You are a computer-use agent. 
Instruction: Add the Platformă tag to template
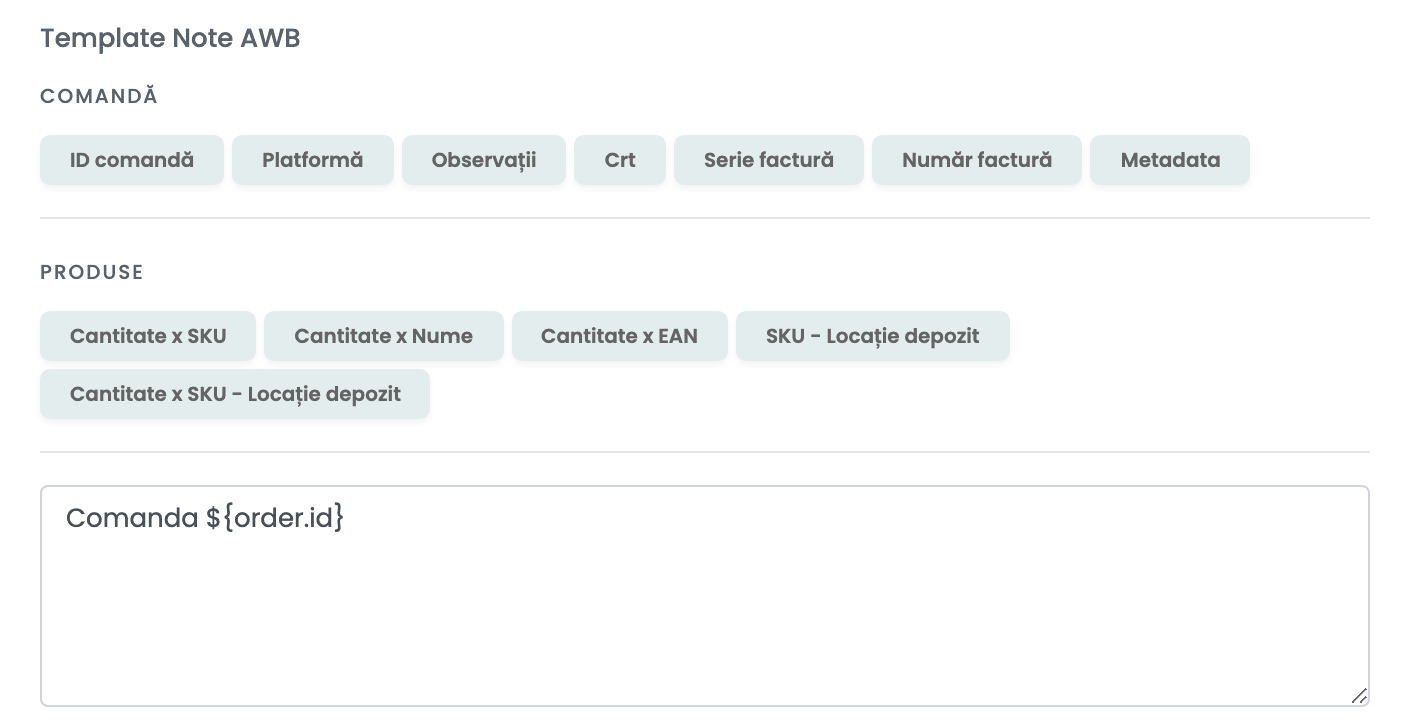[313, 160]
